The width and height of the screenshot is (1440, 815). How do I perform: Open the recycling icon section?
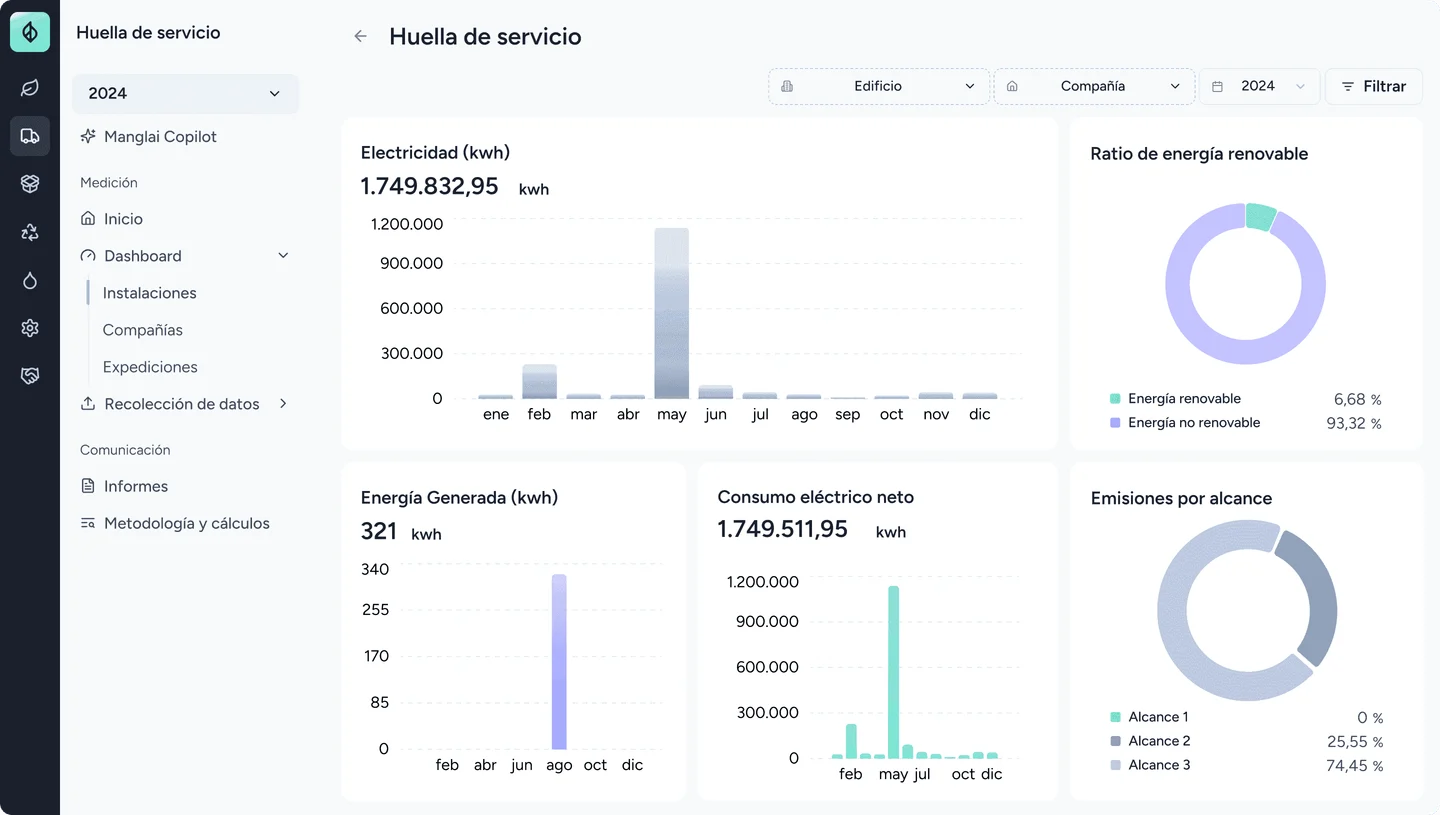coord(30,232)
